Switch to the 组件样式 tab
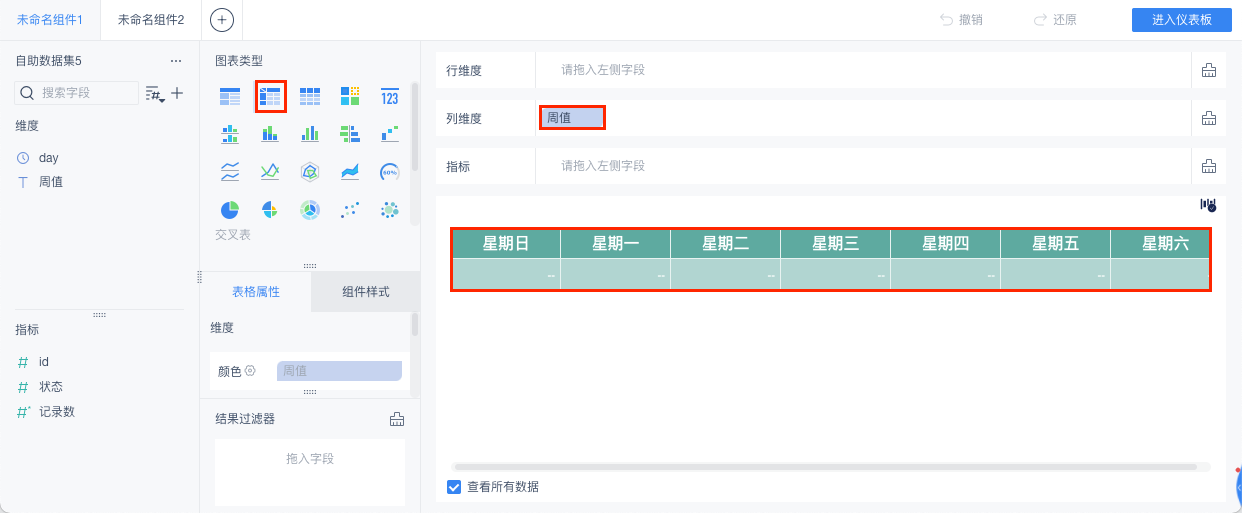Image resolution: width=1242 pixels, height=513 pixels. pyautogui.click(x=365, y=292)
